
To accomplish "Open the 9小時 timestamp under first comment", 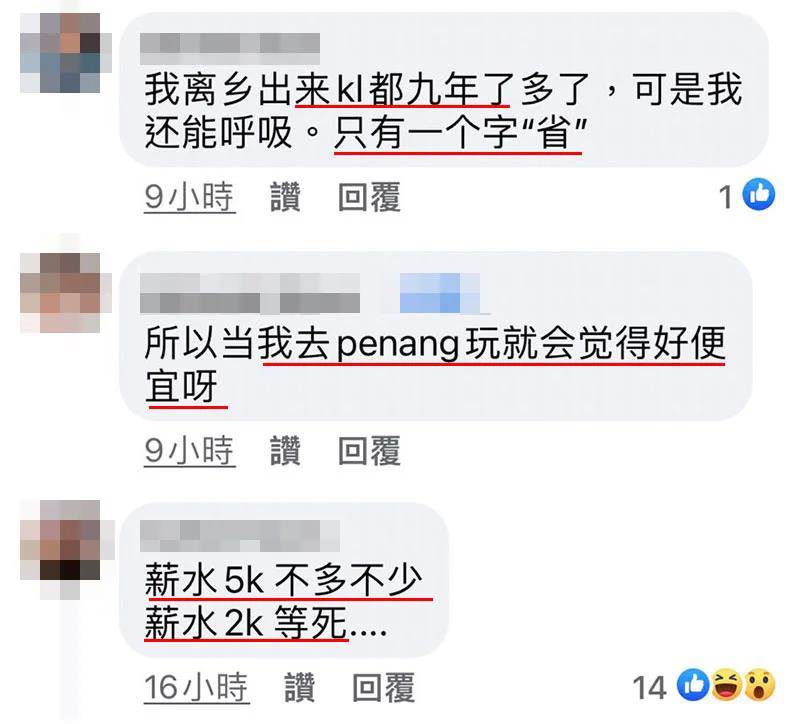I will coord(189,197).
